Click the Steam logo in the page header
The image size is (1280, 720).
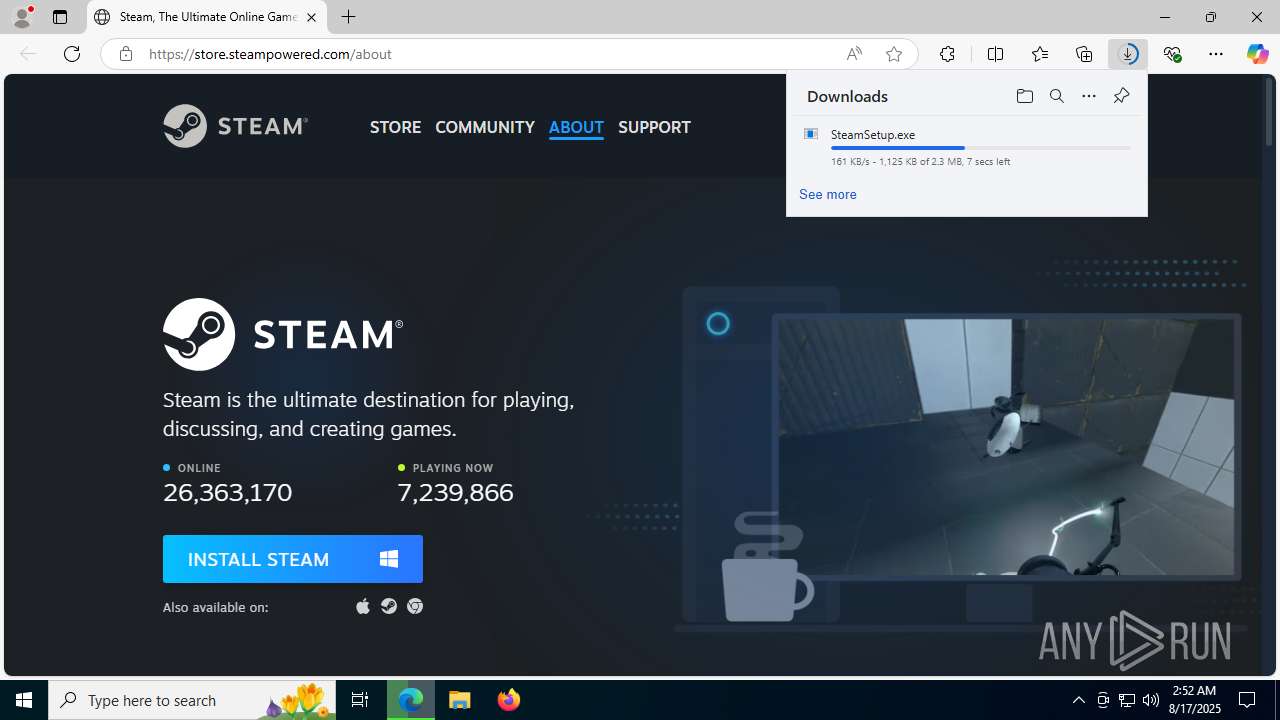pyautogui.click(x=235, y=126)
